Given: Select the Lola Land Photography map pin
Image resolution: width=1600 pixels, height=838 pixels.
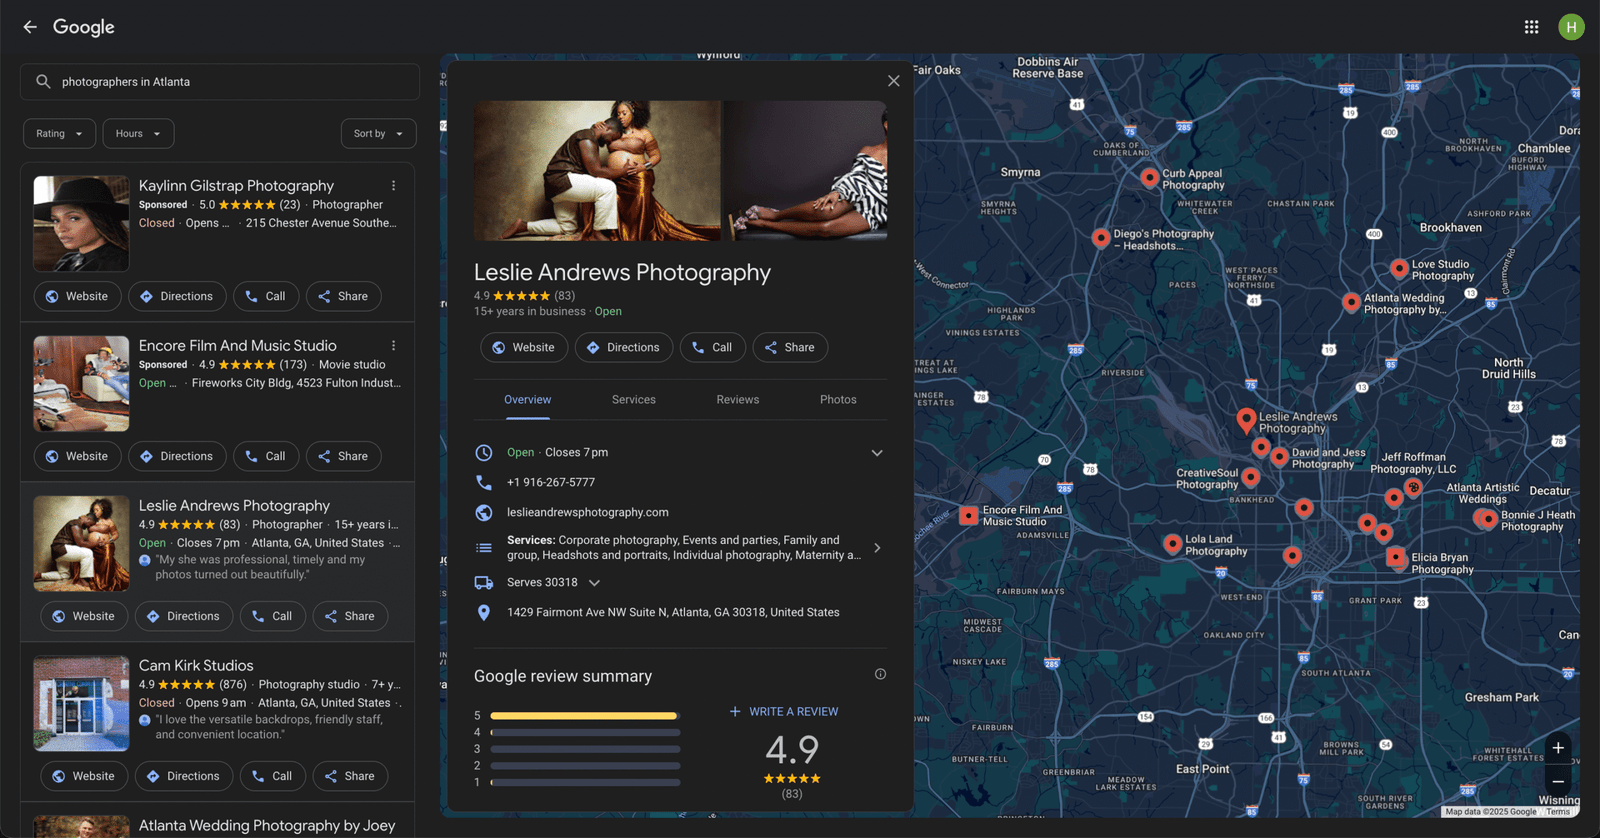Looking at the screenshot, I should (x=1172, y=543).
